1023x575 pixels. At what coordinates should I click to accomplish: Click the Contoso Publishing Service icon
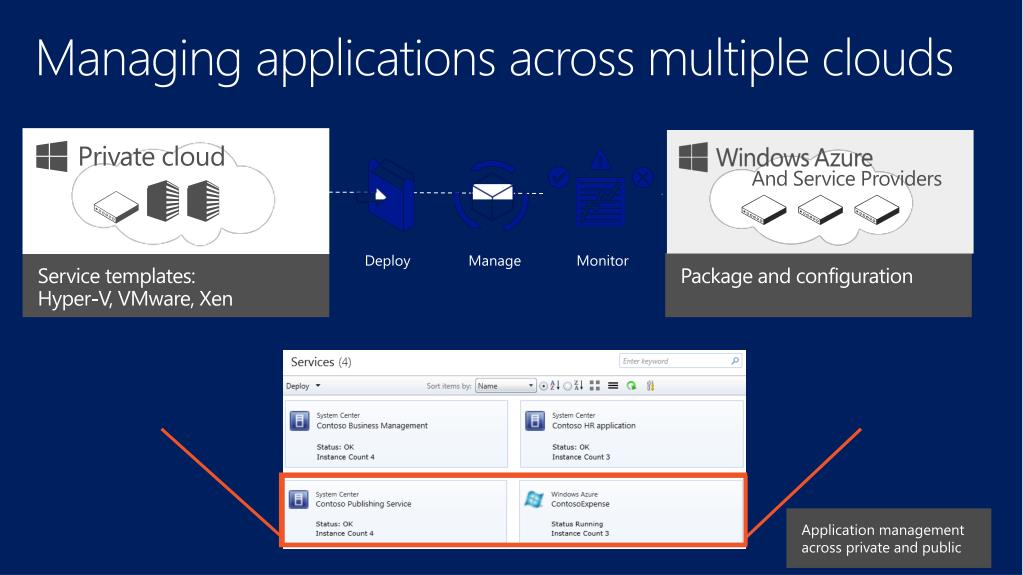tap(299, 499)
